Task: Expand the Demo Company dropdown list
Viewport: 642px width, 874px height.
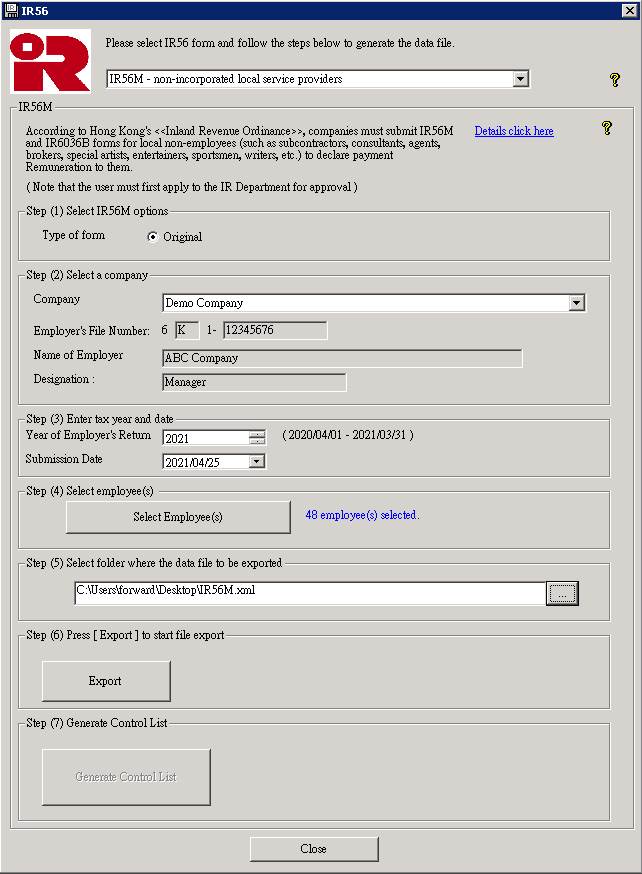Action: tap(576, 303)
